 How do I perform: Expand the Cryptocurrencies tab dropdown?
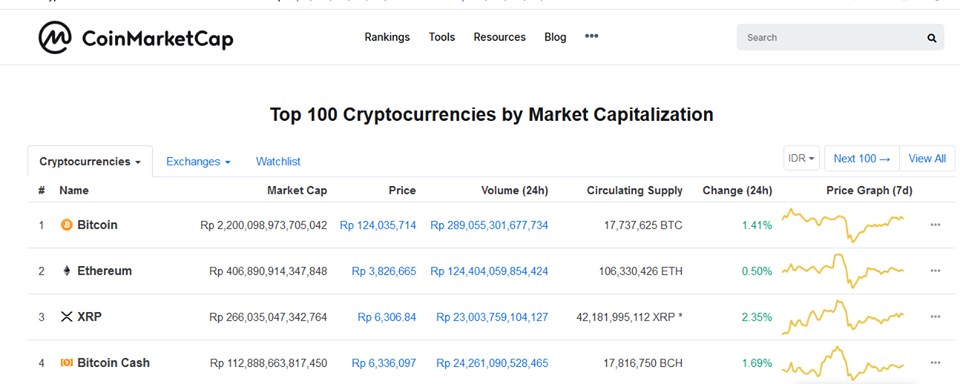90,162
